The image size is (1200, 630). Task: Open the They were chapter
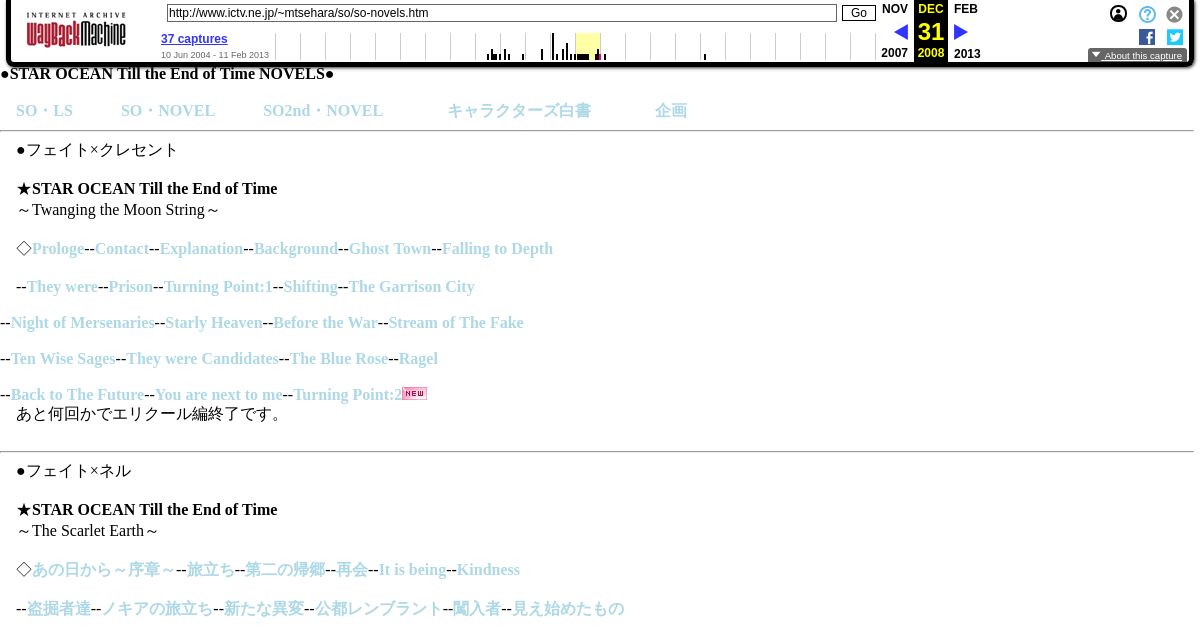click(62, 287)
